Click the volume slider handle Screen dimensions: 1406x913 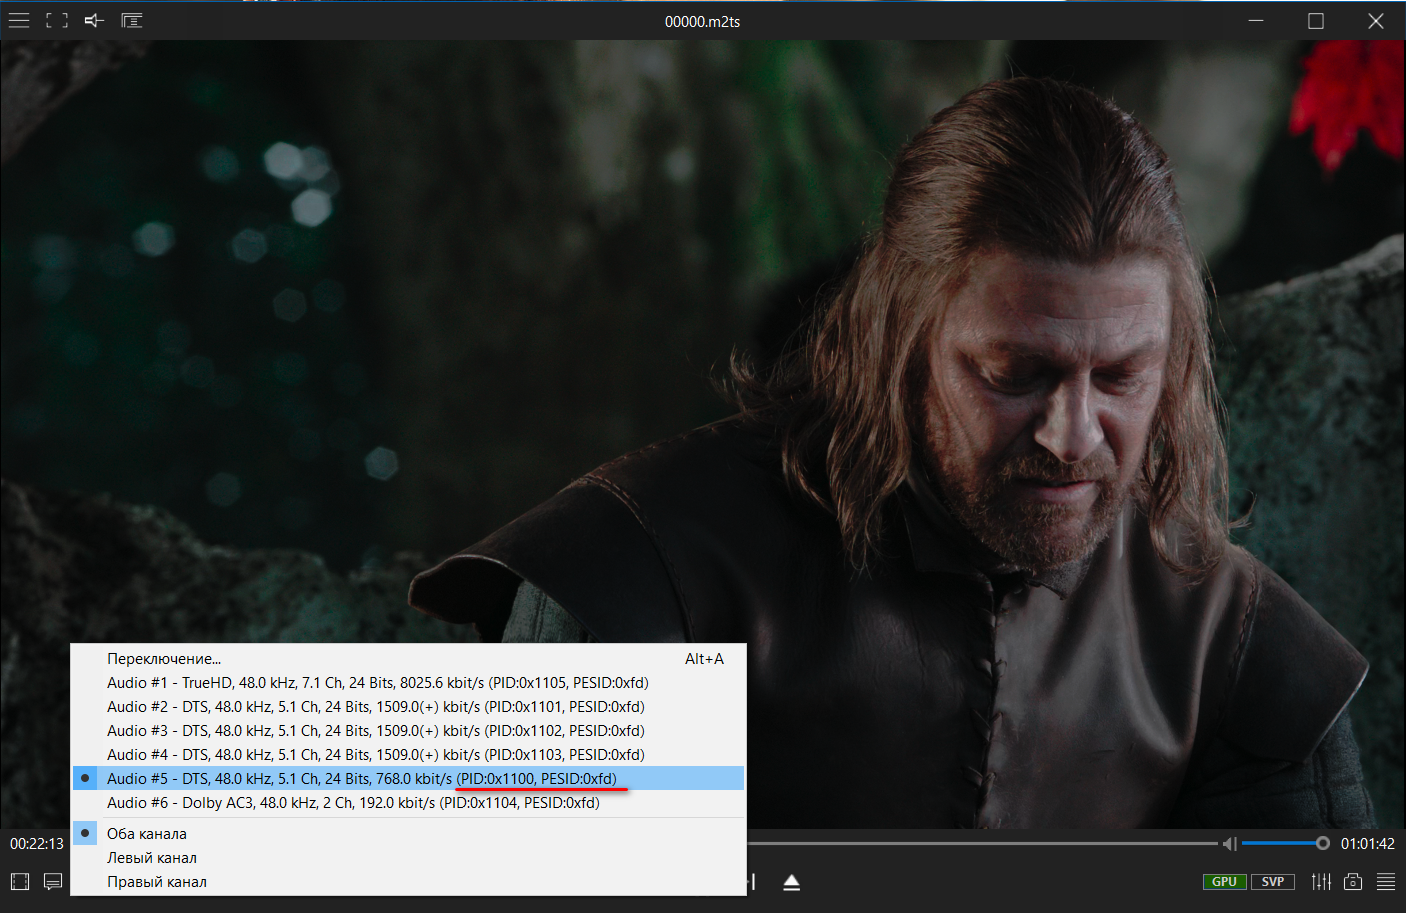pos(1322,844)
